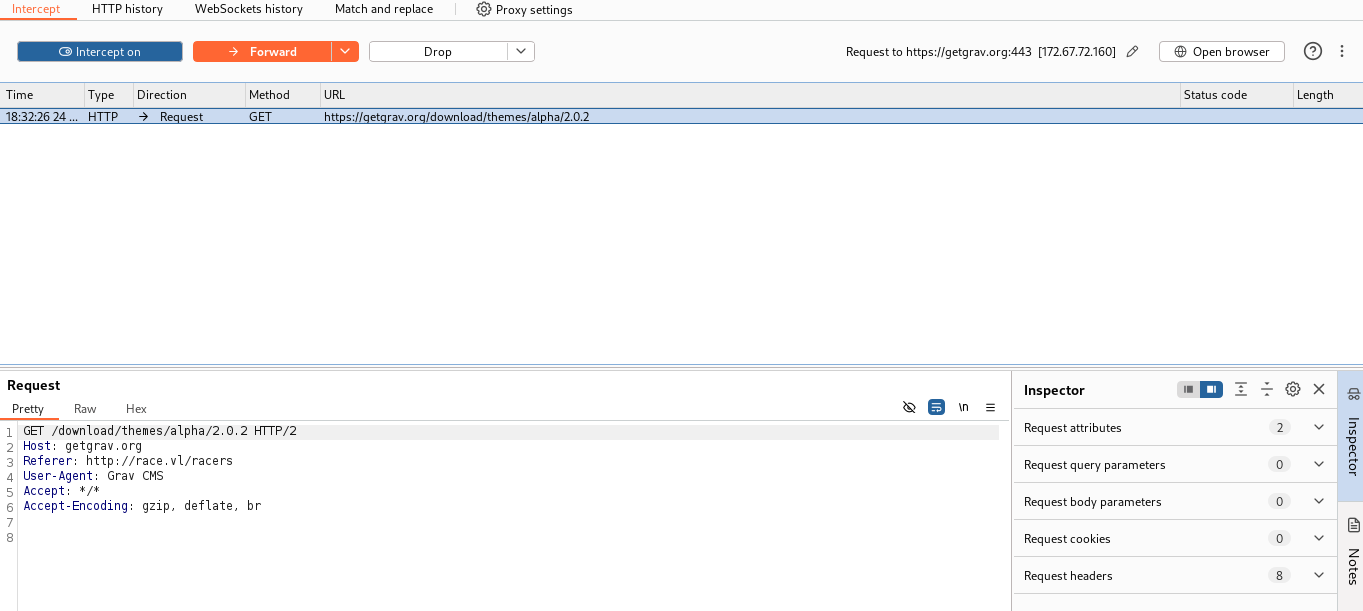1363x611 pixels.
Task: Close the Inspector panel with the X
Action: tap(1319, 390)
